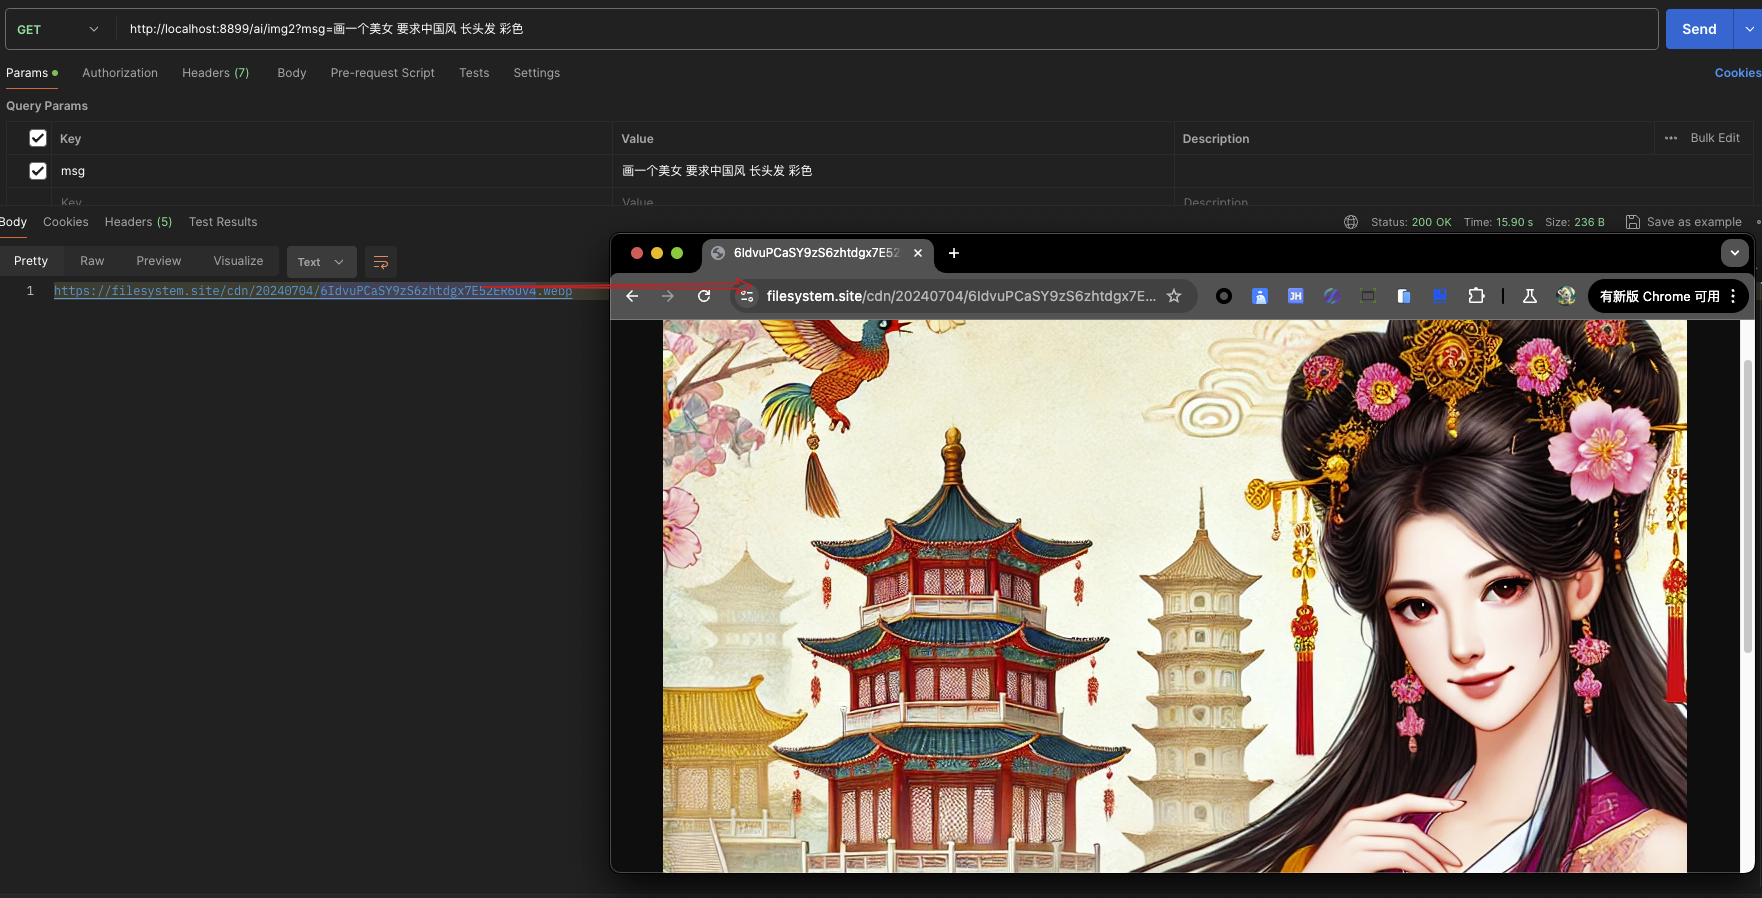Open the filesystem.site webp response link
Image resolution: width=1762 pixels, height=898 pixels.
click(x=313, y=291)
